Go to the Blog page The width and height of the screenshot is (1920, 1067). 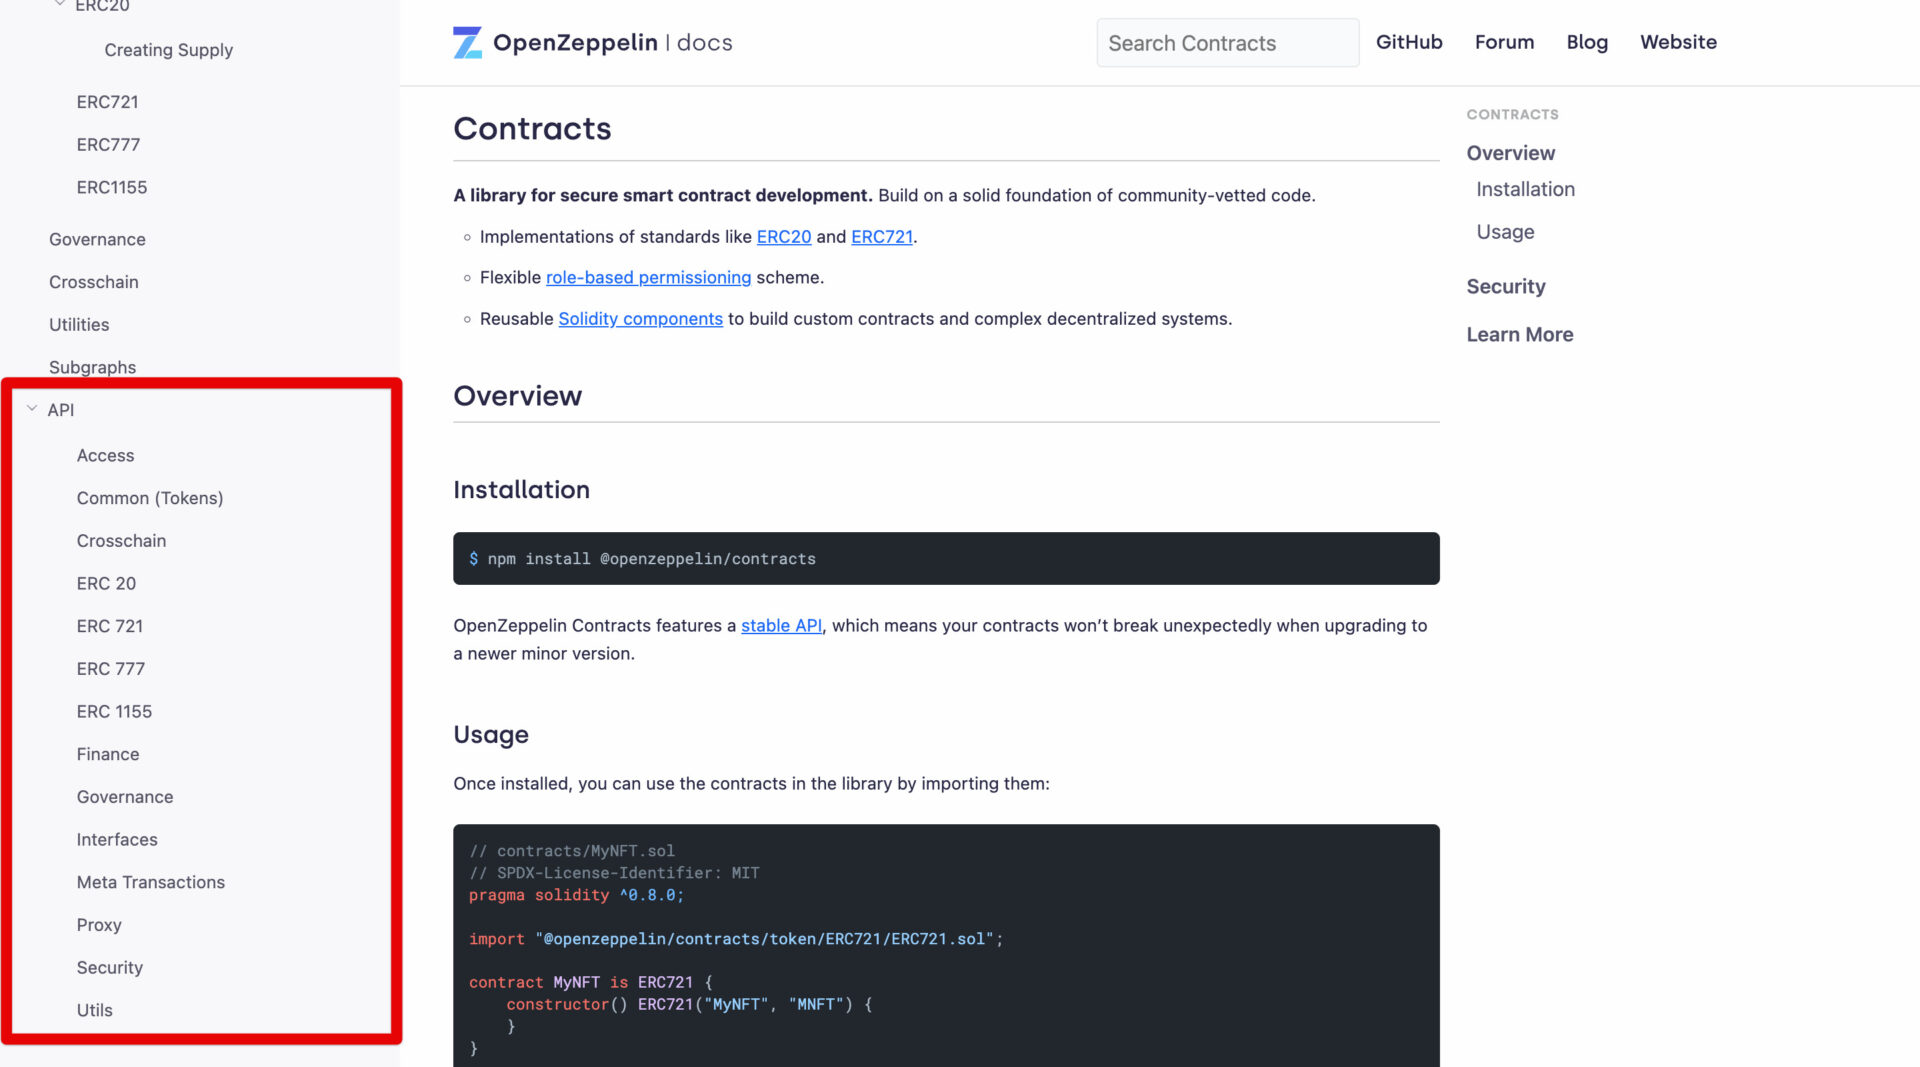pyautogui.click(x=1587, y=42)
